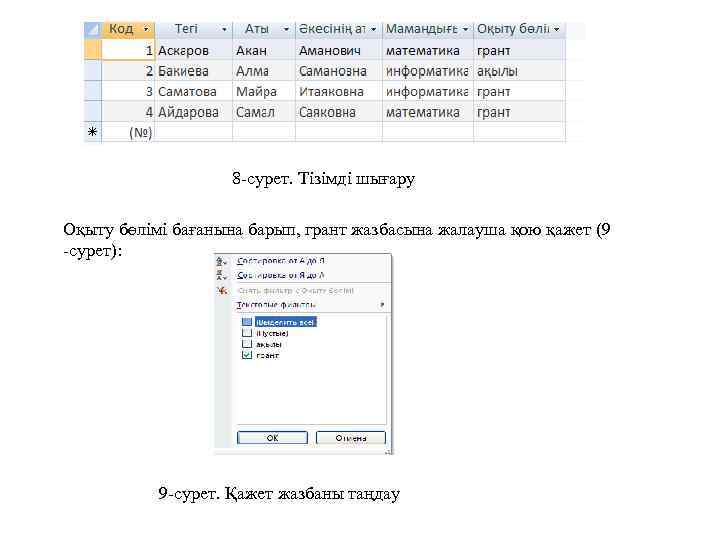Click the clear filter funnel icon
The image size is (720, 540).
(222, 290)
